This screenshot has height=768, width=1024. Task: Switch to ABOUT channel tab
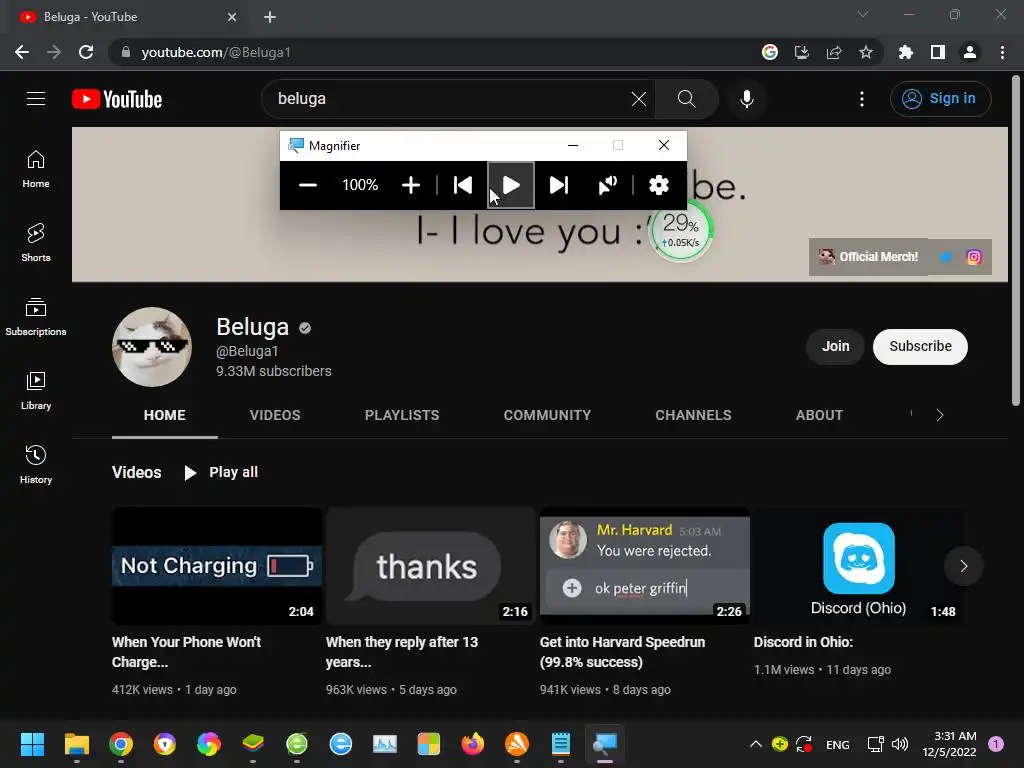[x=819, y=415]
